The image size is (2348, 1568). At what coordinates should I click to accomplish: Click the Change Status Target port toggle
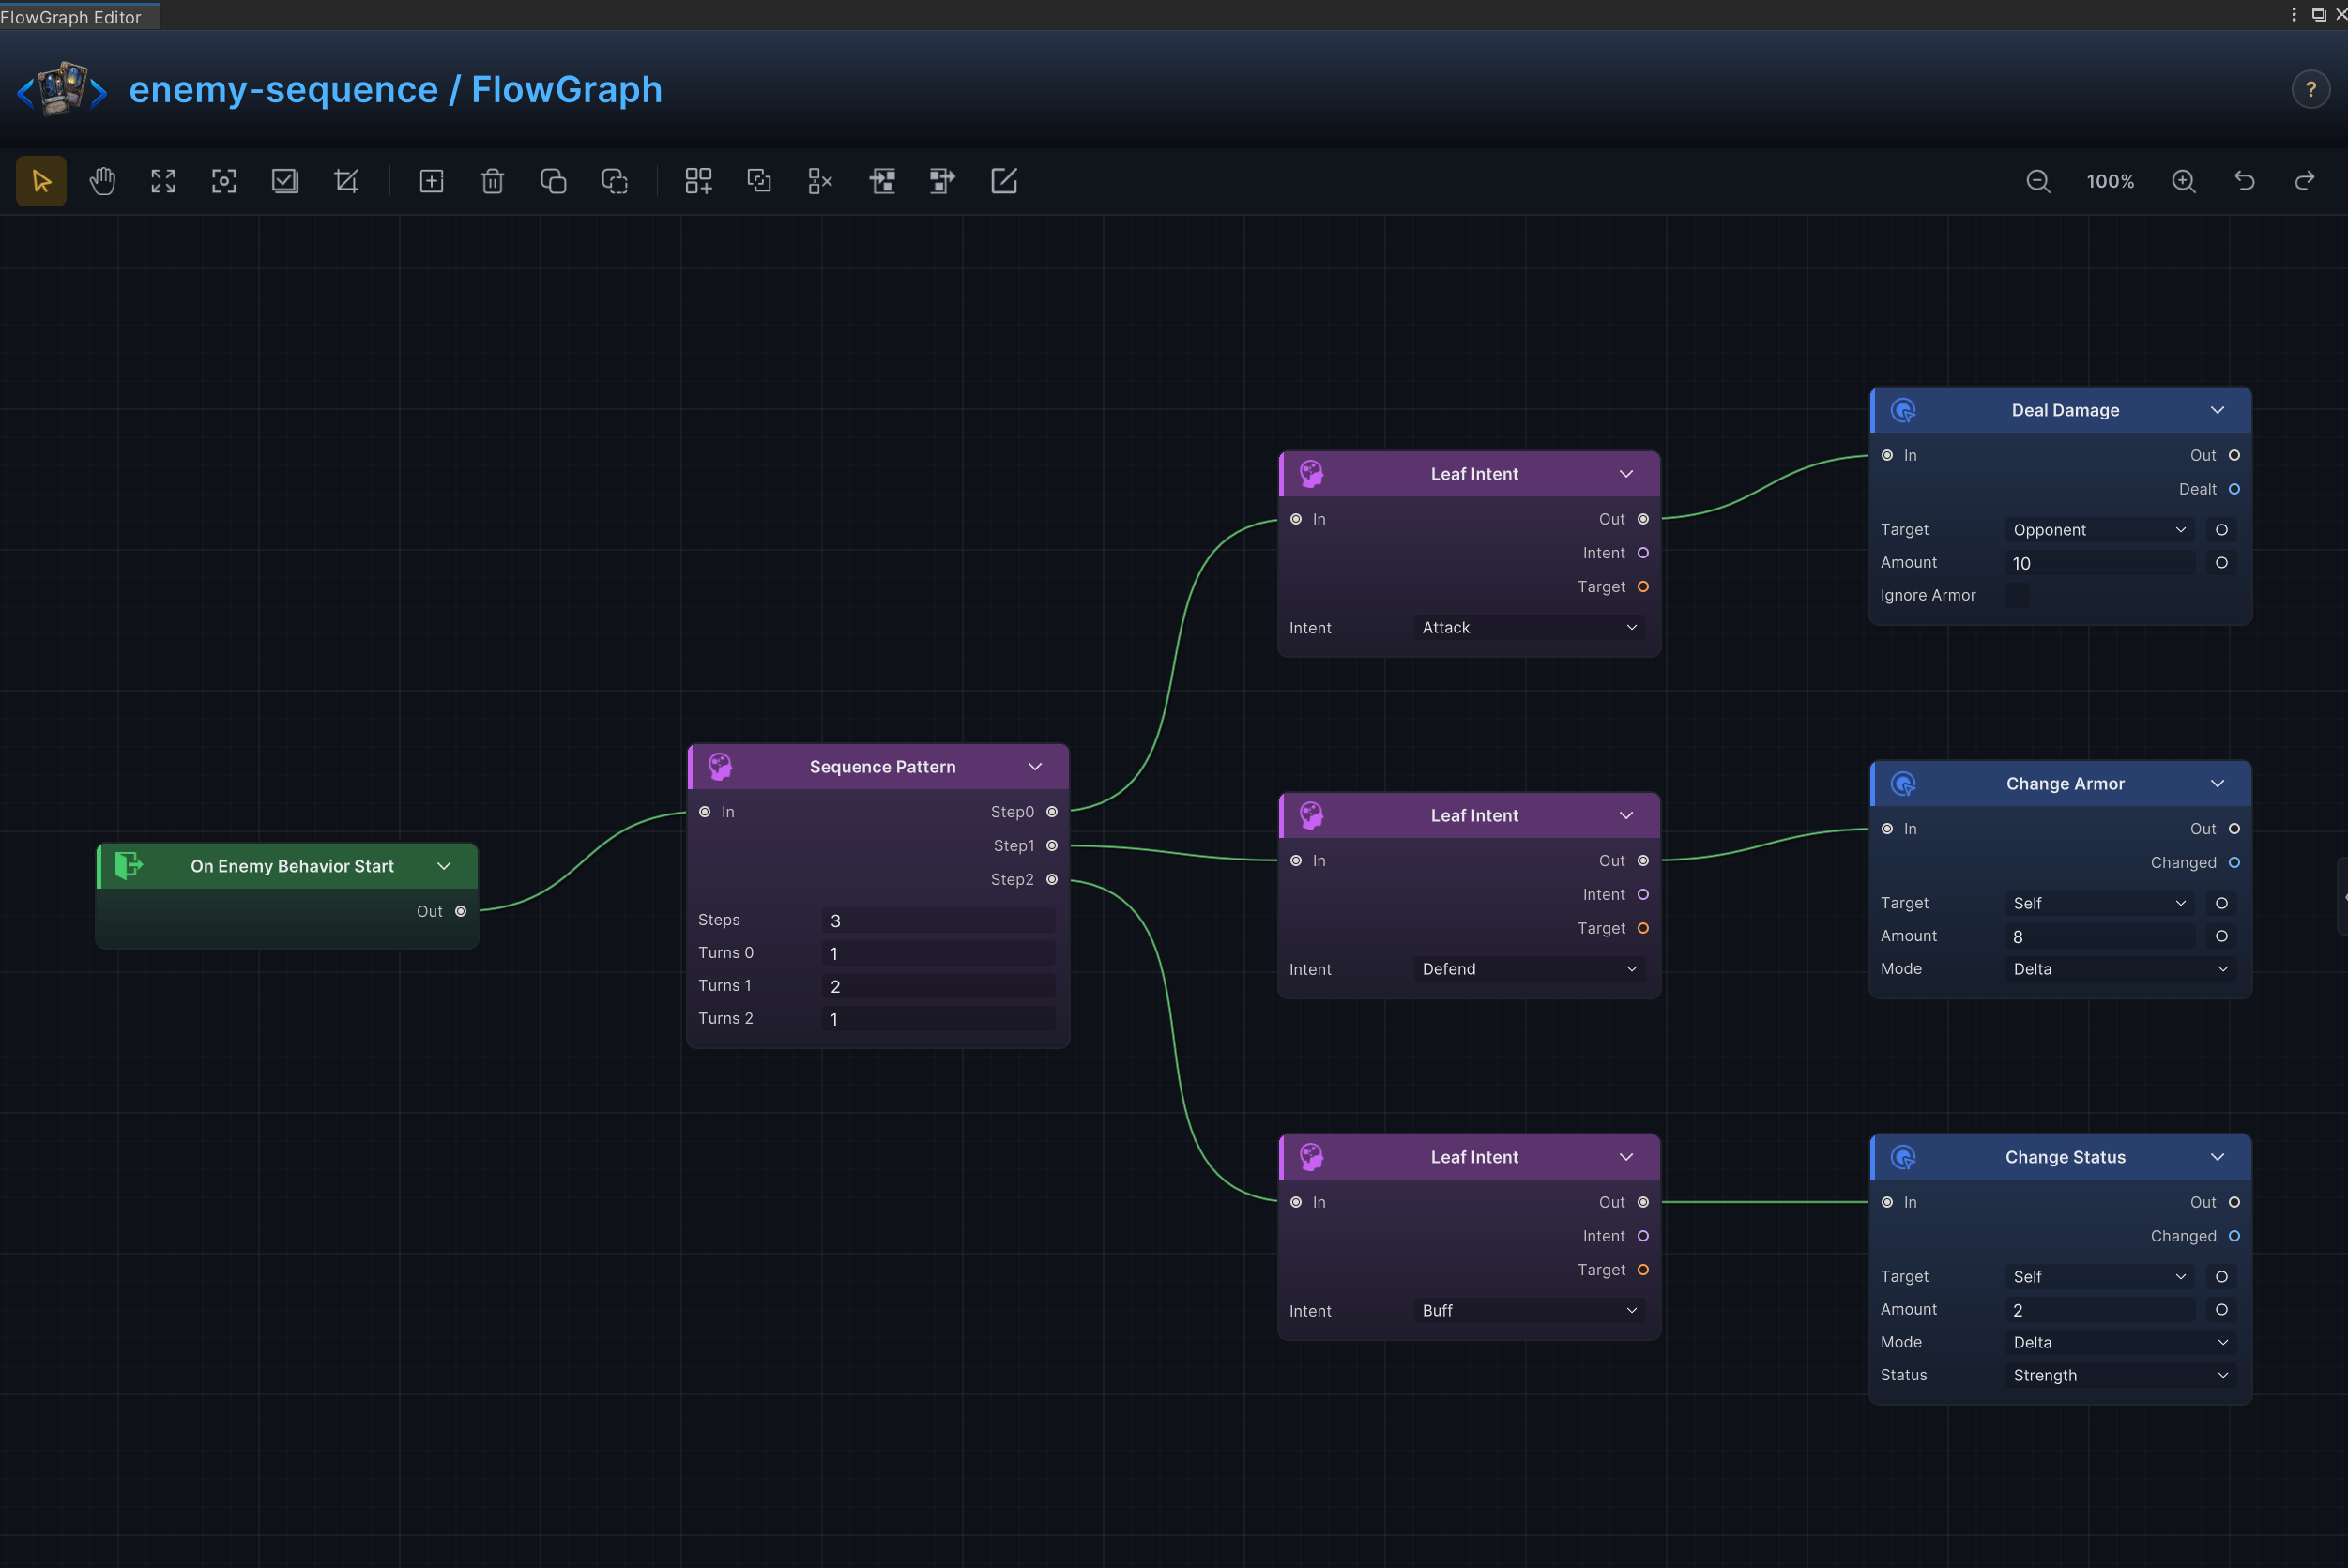[2221, 1277]
